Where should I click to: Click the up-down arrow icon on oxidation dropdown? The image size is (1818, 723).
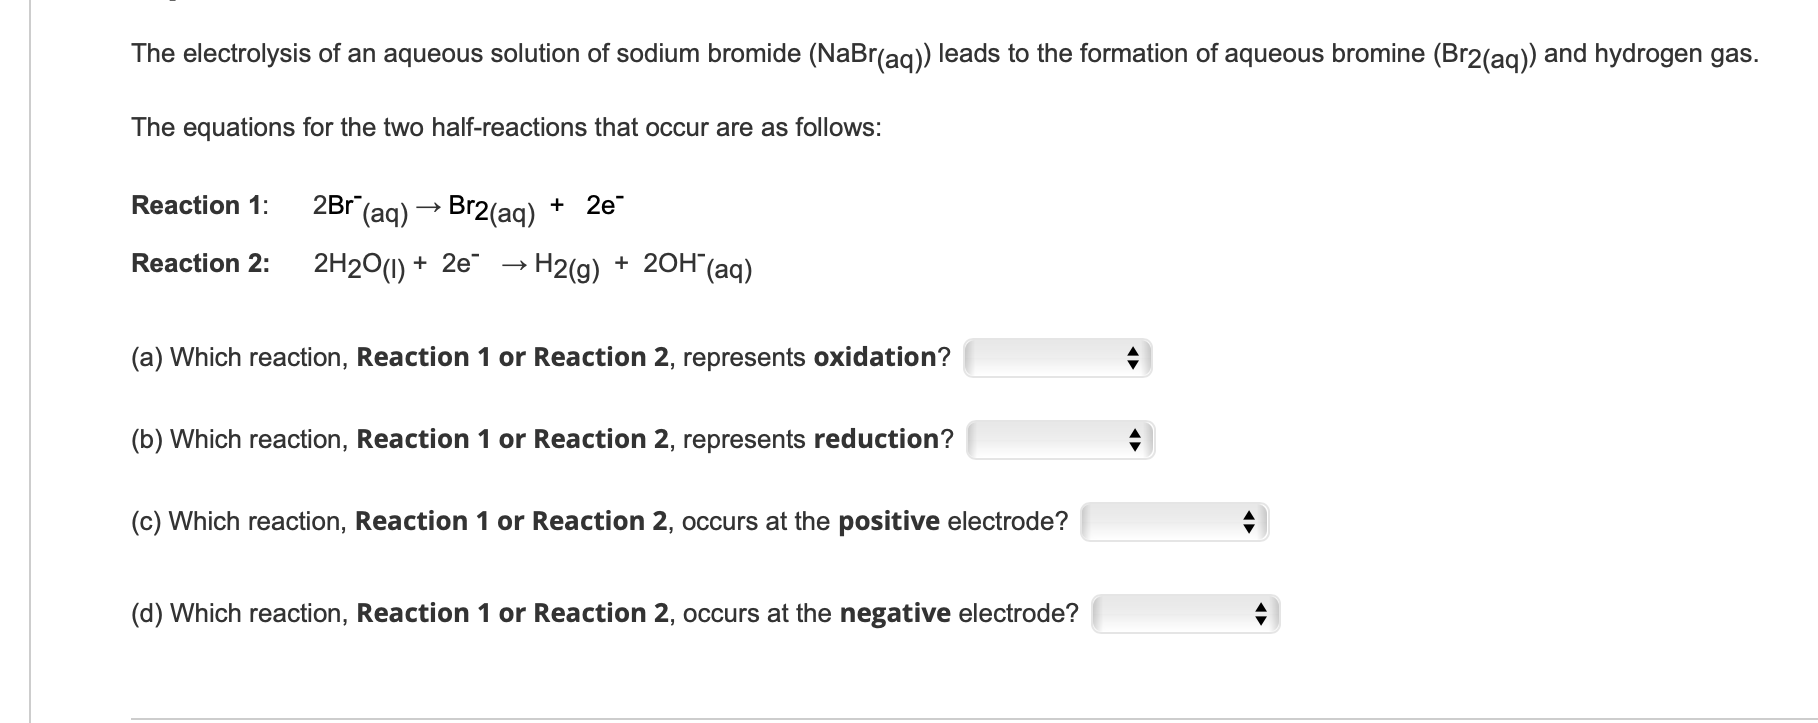[1133, 358]
